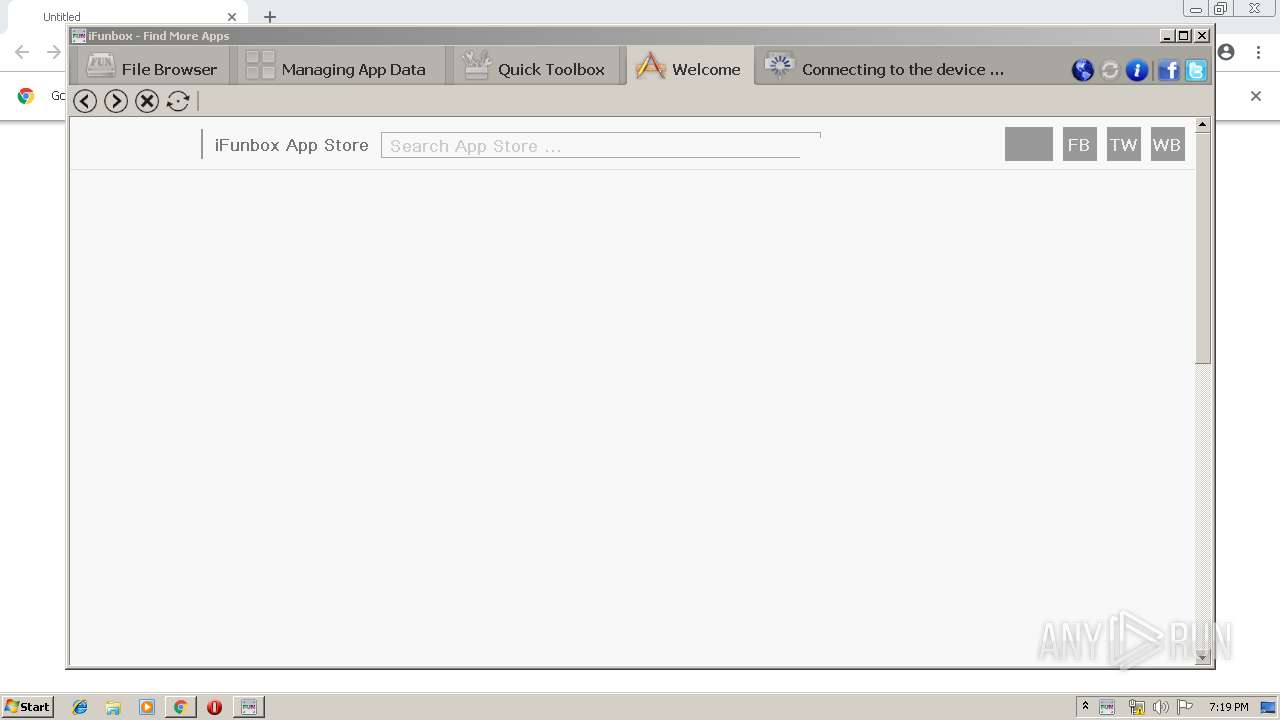This screenshot has height=720, width=1280.
Task: Click the iFunbox system tray icon
Action: [x=1107, y=707]
